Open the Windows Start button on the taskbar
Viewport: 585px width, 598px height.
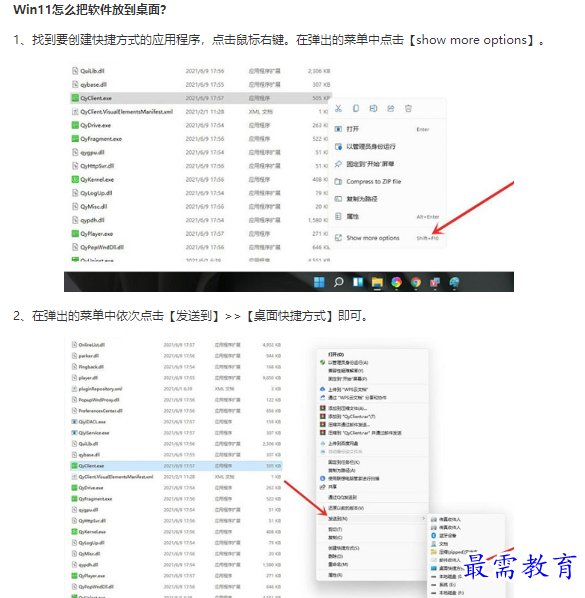pos(319,282)
